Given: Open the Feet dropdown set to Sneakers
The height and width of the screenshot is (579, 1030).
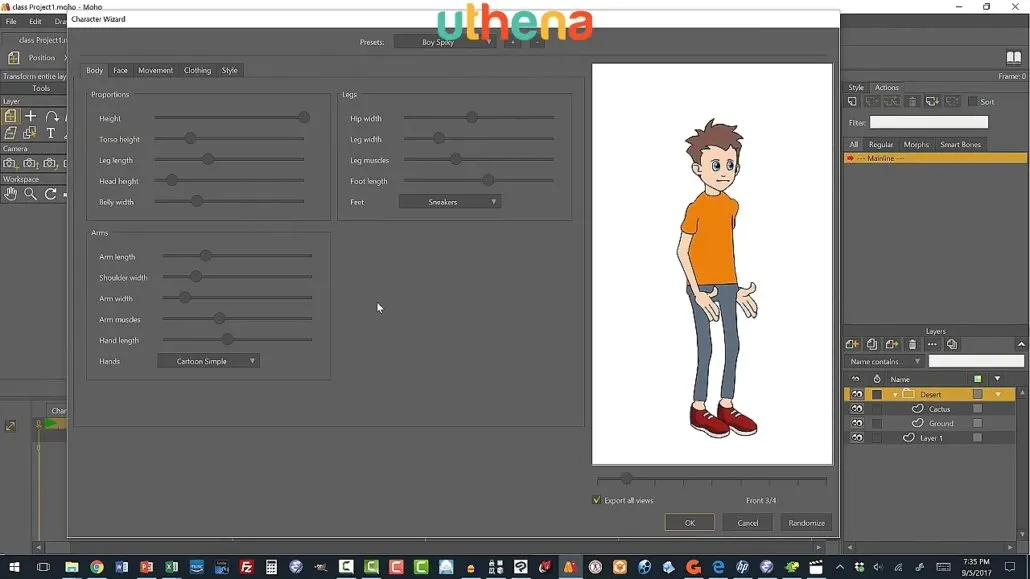Looking at the screenshot, I should (450, 202).
